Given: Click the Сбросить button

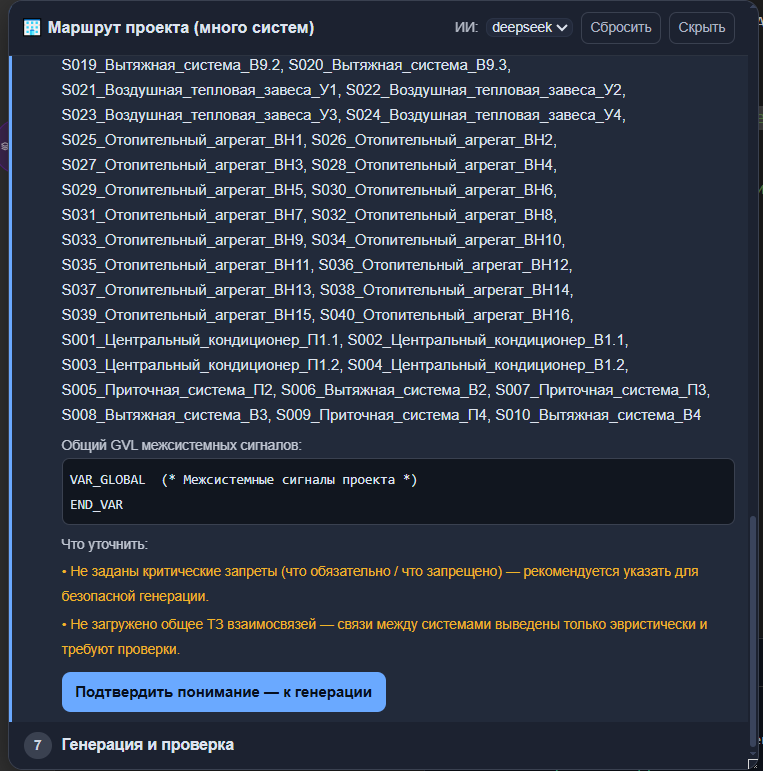Looking at the screenshot, I should [x=620, y=28].
